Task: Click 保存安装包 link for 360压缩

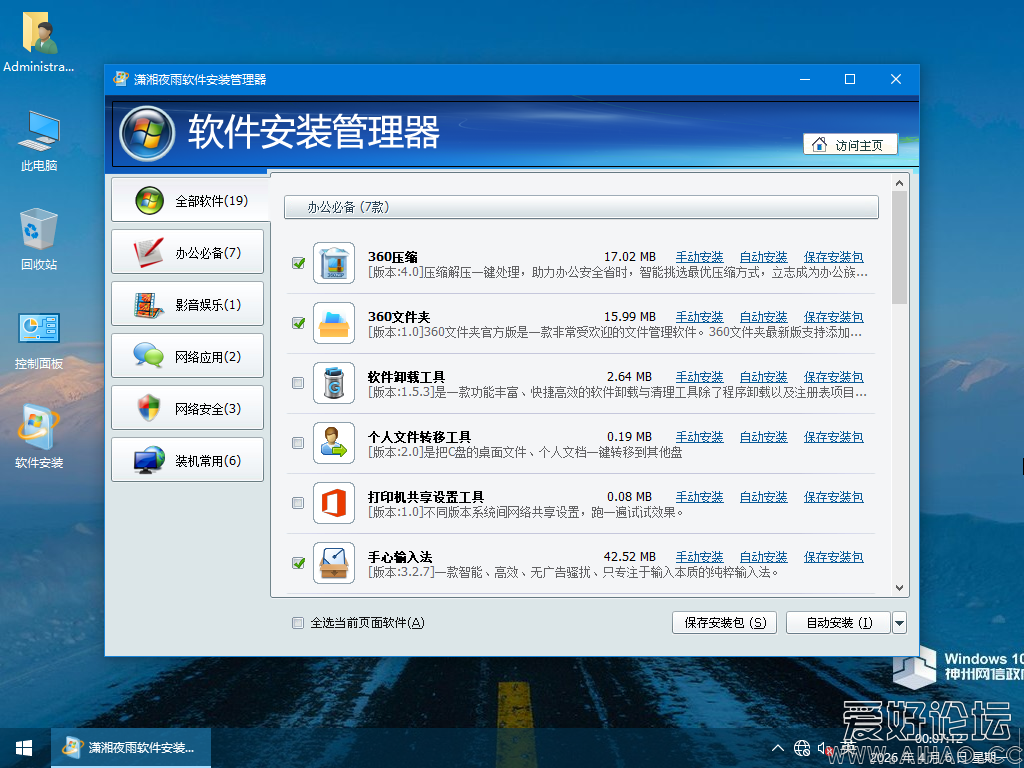Action: pyautogui.click(x=833, y=257)
